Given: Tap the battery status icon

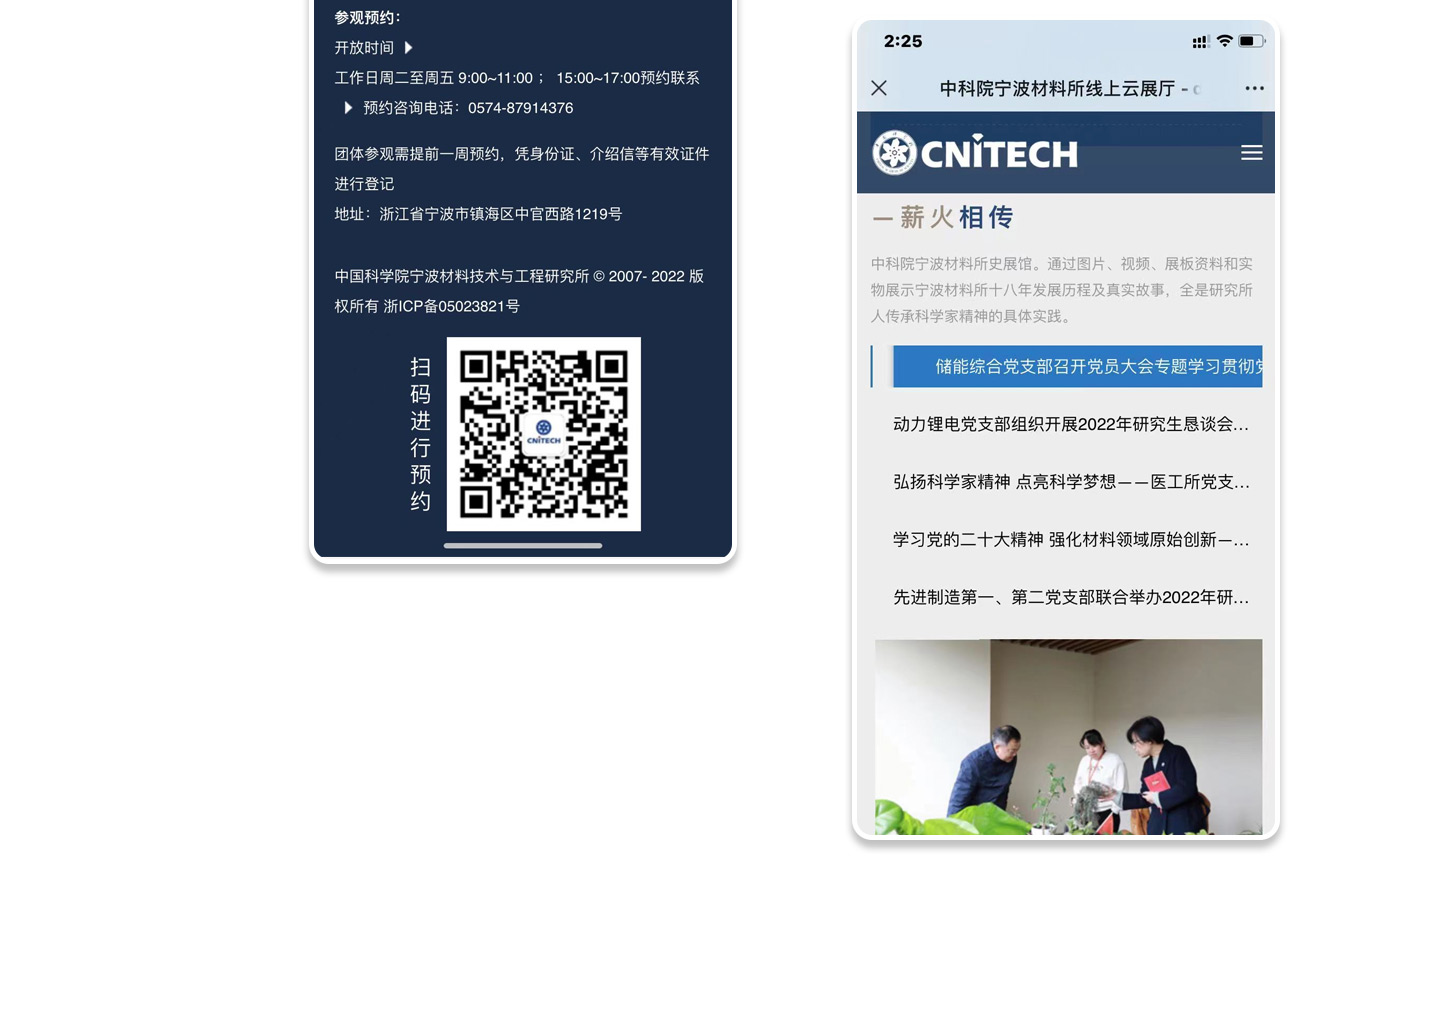Looking at the screenshot, I should [1252, 41].
